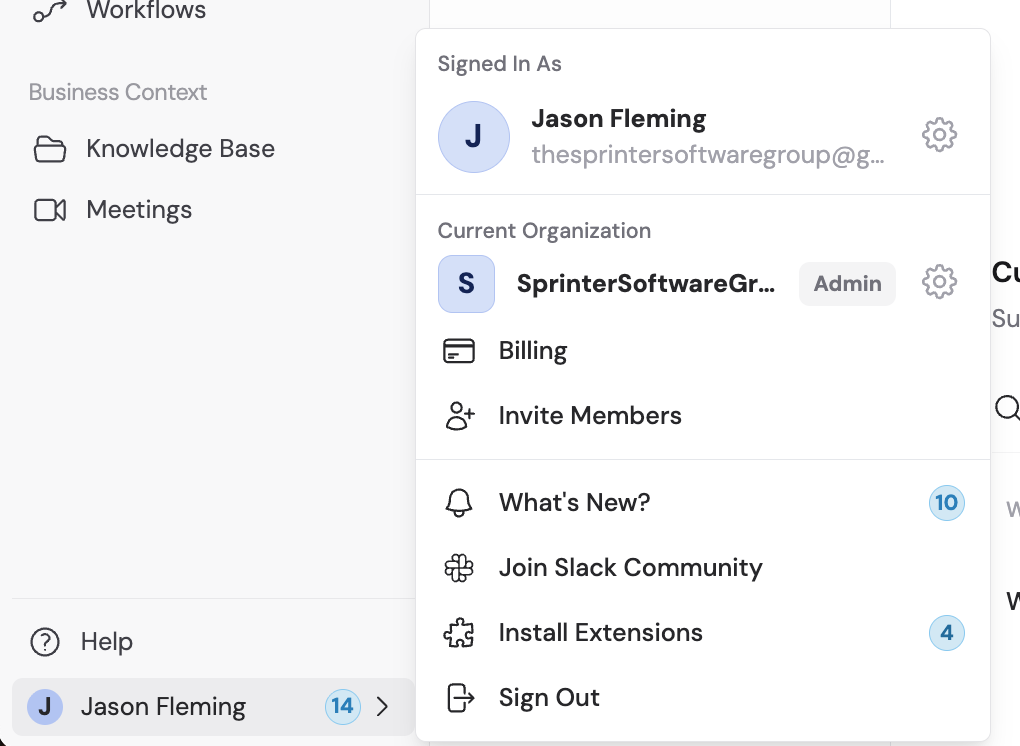Click the Install Extensions puzzle icon
The width and height of the screenshot is (1020, 746).
pos(459,632)
